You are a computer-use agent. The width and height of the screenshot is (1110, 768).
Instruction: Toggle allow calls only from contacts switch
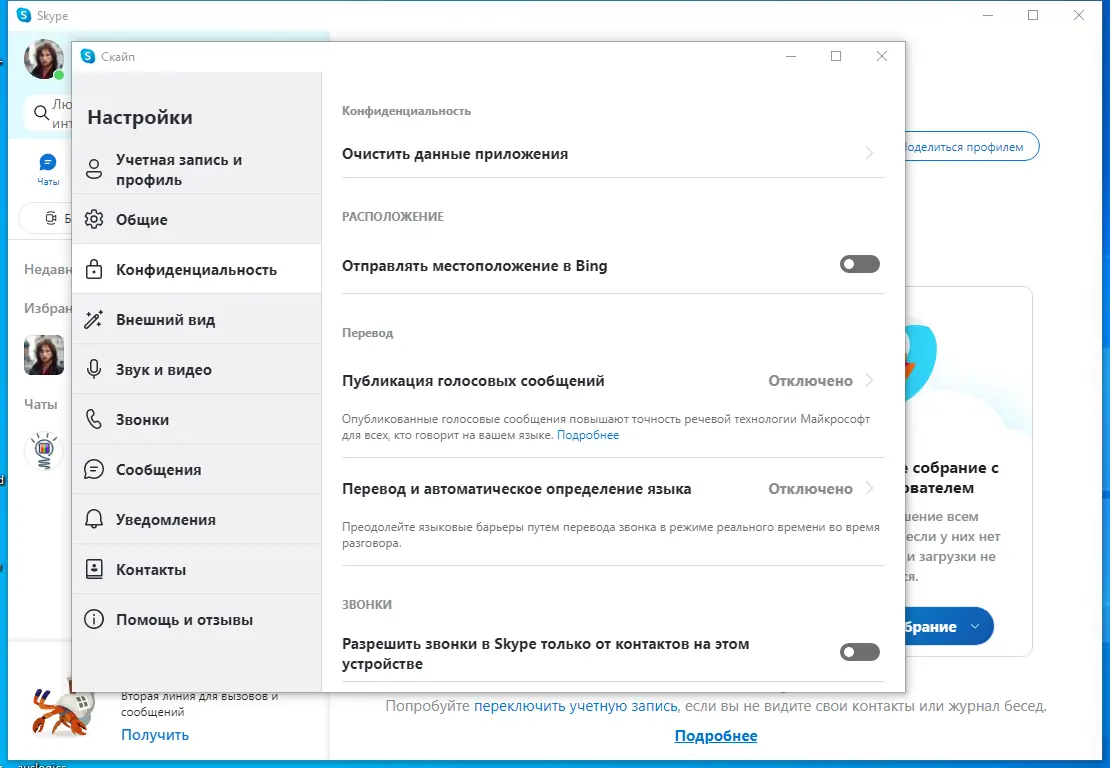click(x=859, y=652)
